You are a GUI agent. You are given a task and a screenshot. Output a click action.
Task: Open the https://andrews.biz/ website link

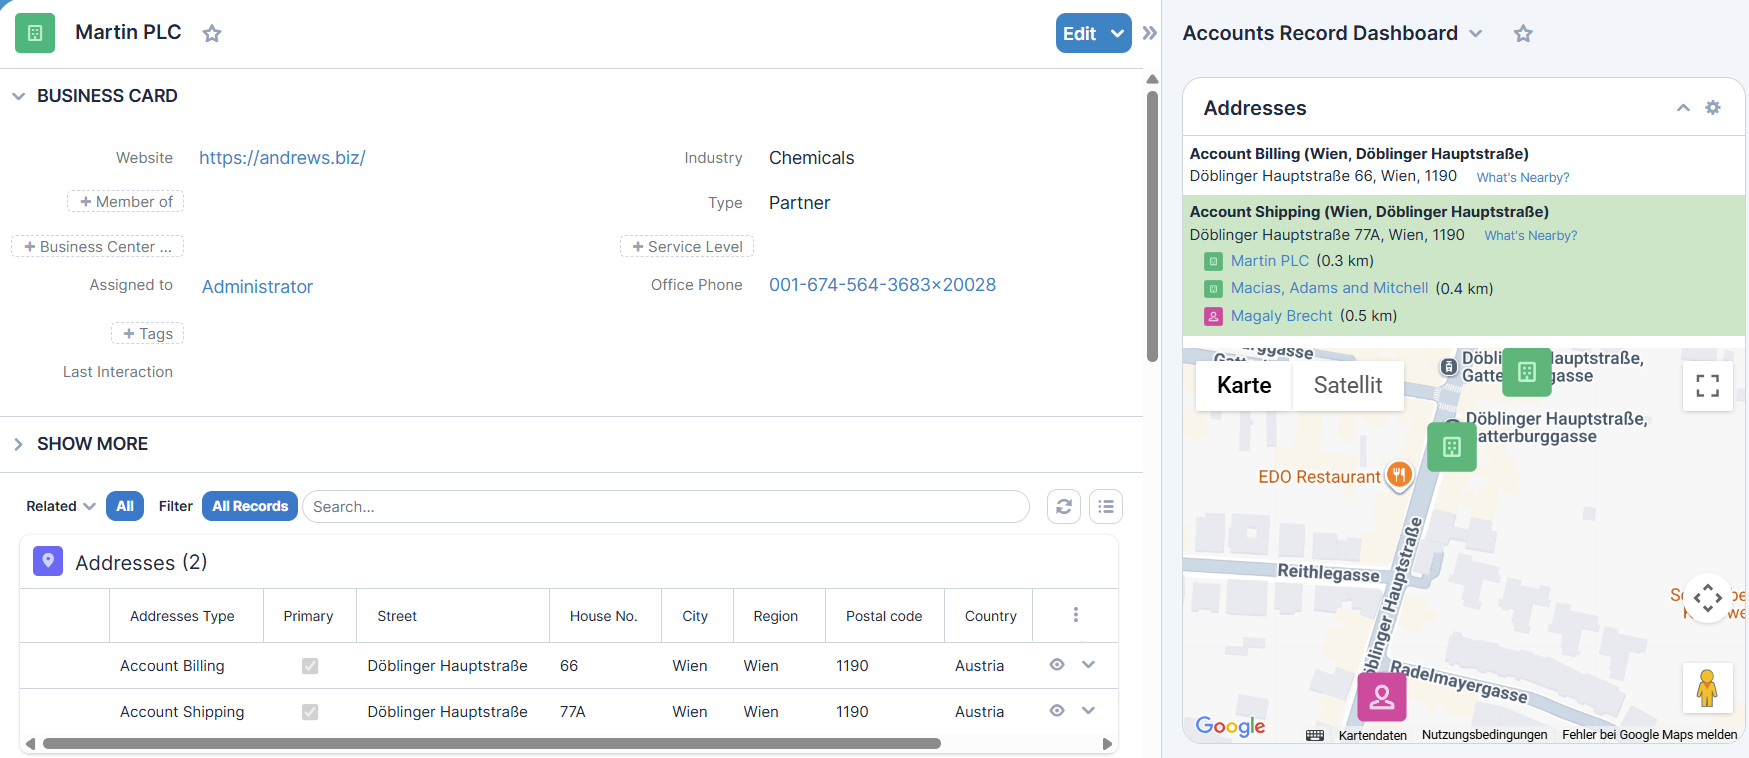pyautogui.click(x=282, y=158)
